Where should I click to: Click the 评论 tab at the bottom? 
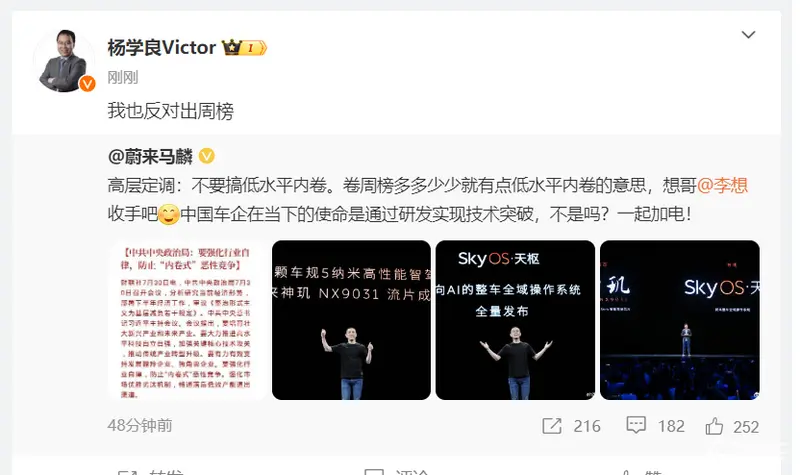(397, 471)
